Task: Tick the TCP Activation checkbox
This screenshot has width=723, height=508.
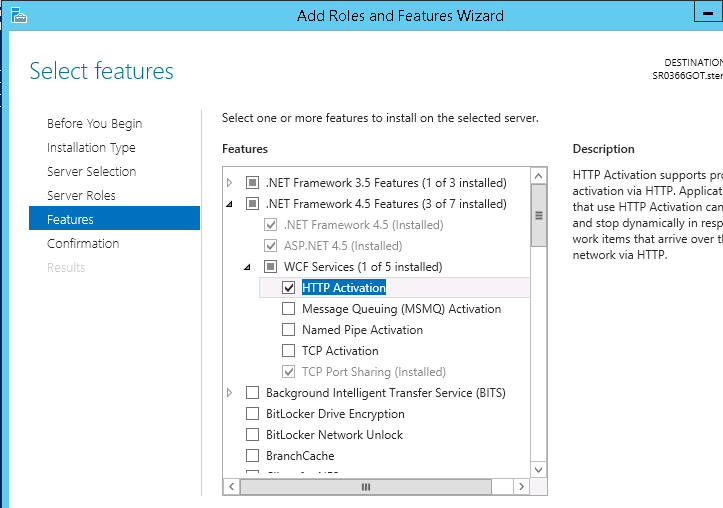Action: (x=289, y=351)
